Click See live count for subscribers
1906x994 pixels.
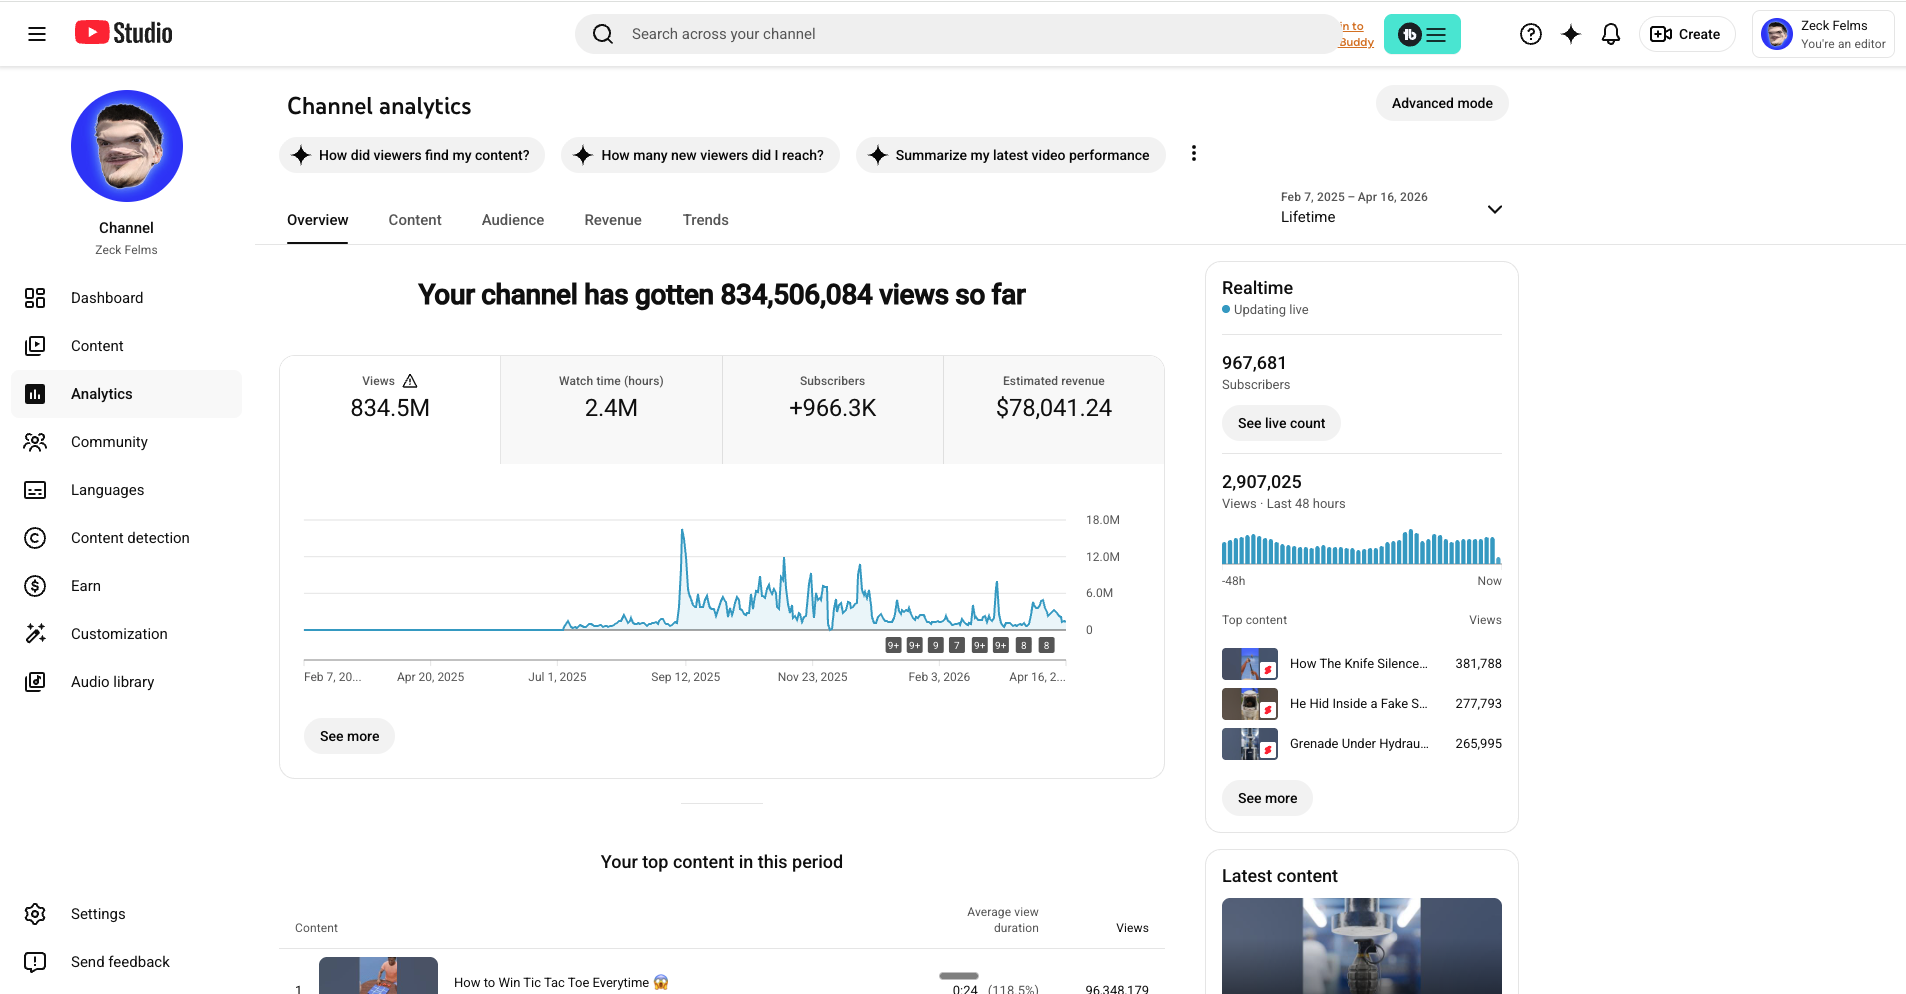pyautogui.click(x=1281, y=423)
